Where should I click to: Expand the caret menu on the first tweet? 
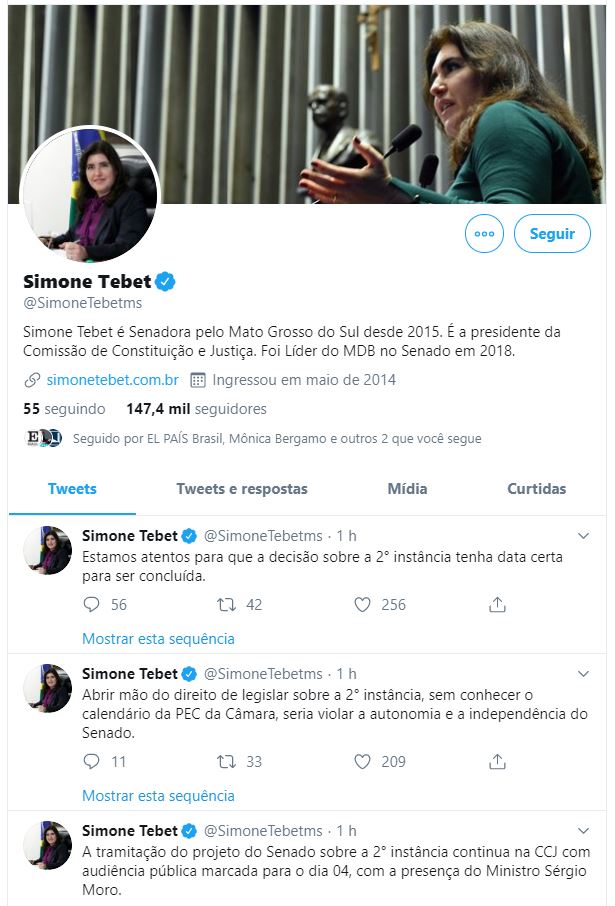583,535
